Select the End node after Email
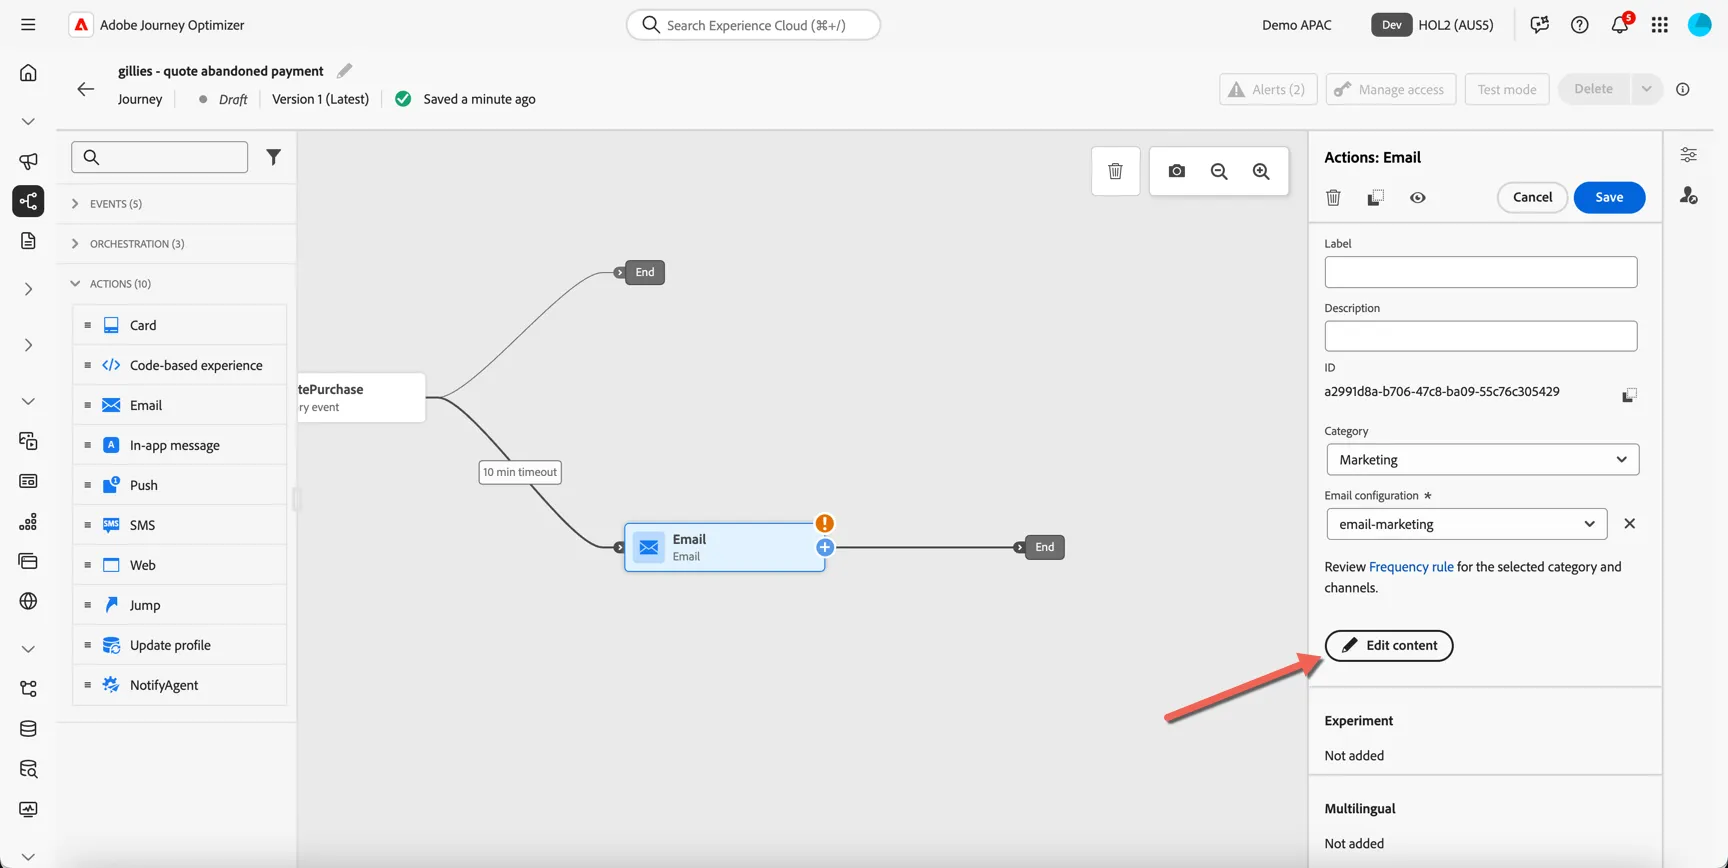1728x868 pixels. (x=1044, y=547)
